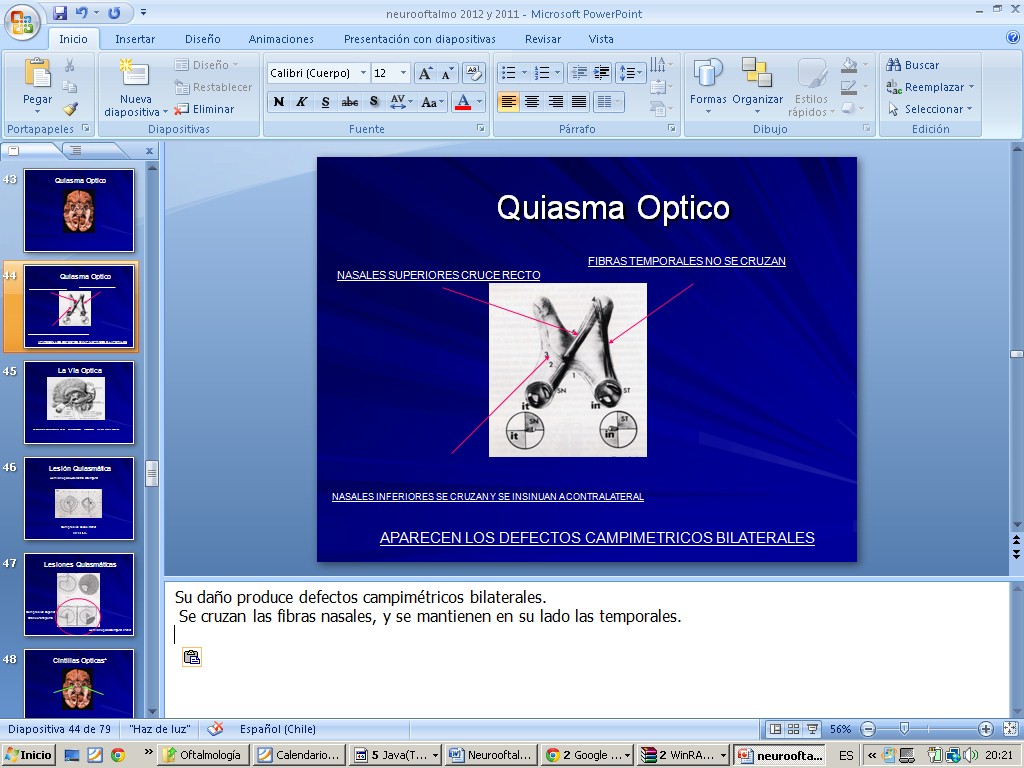This screenshot has width=1024, height=768.
Task: Click the Format Painter brush icon
Action: 69,109
